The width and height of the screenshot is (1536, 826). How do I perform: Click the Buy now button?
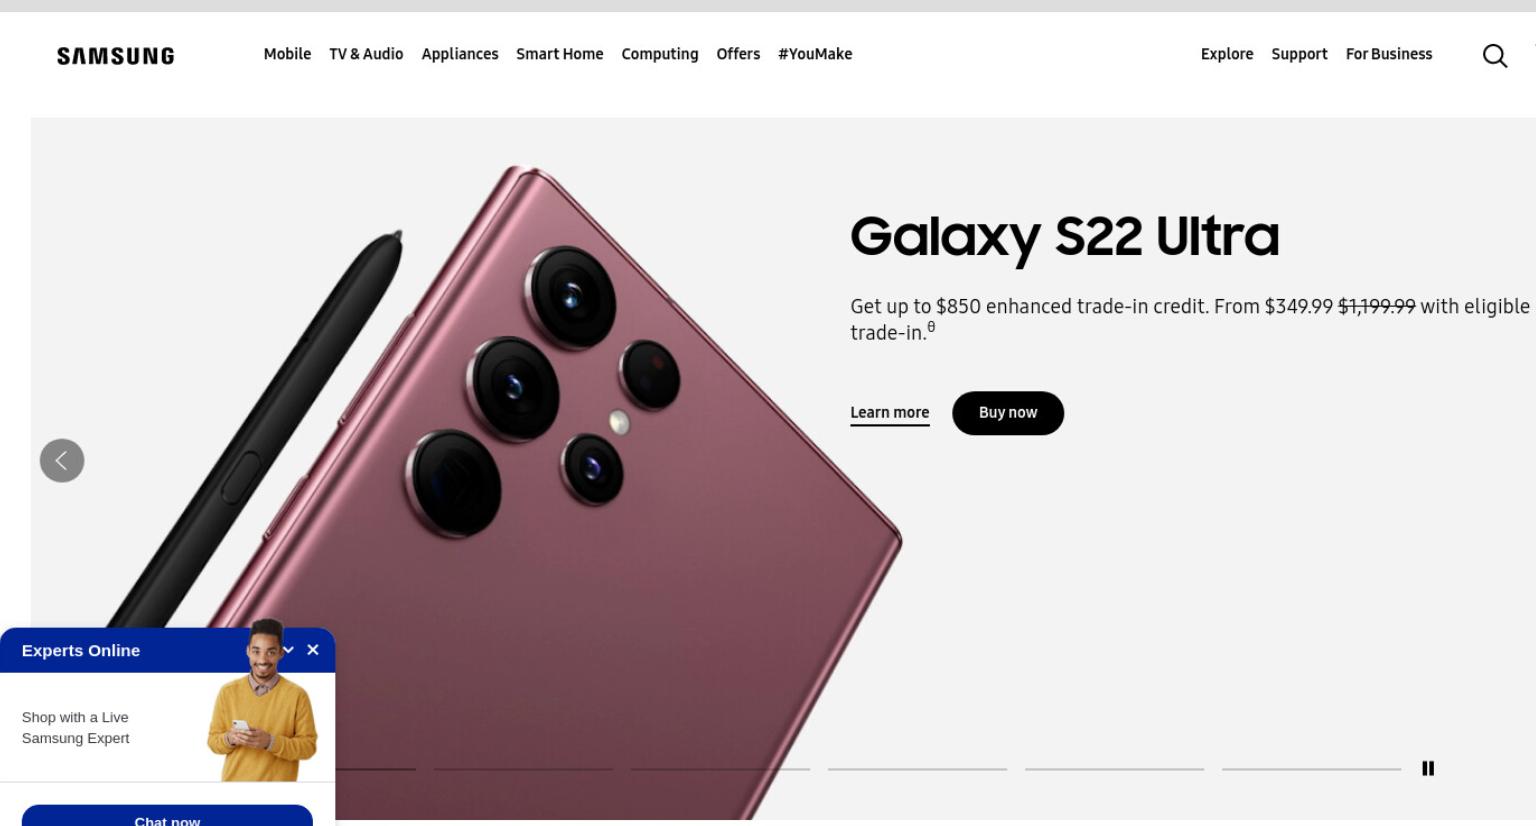pyautogui.click(x=1008, y=413)
